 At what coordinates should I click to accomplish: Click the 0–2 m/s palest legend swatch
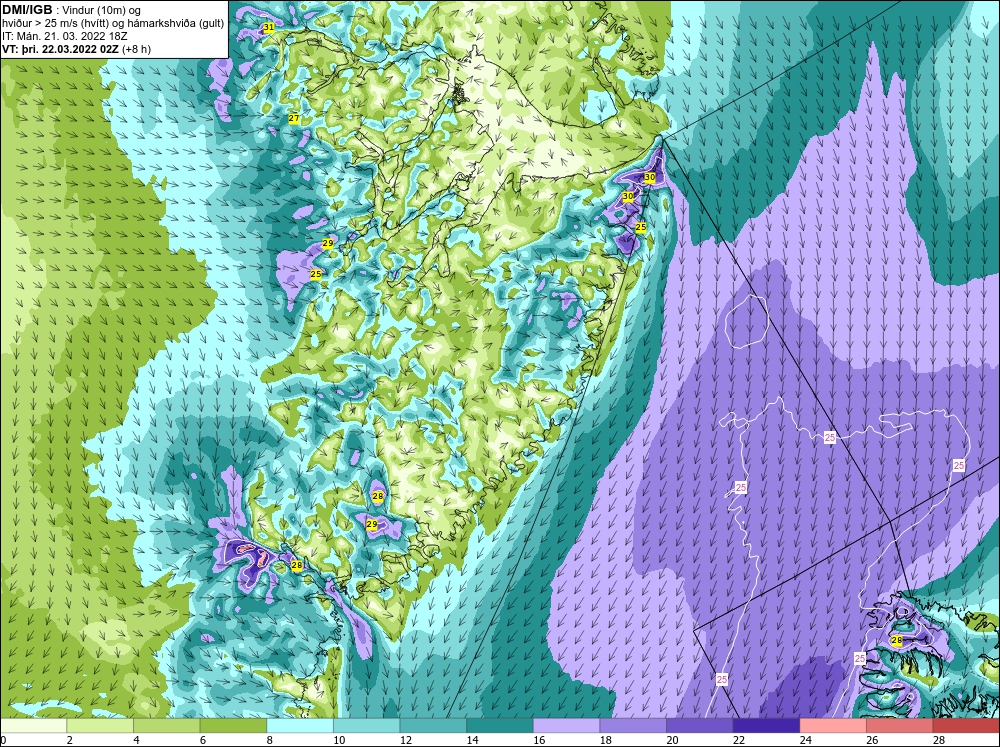(33, 725)
